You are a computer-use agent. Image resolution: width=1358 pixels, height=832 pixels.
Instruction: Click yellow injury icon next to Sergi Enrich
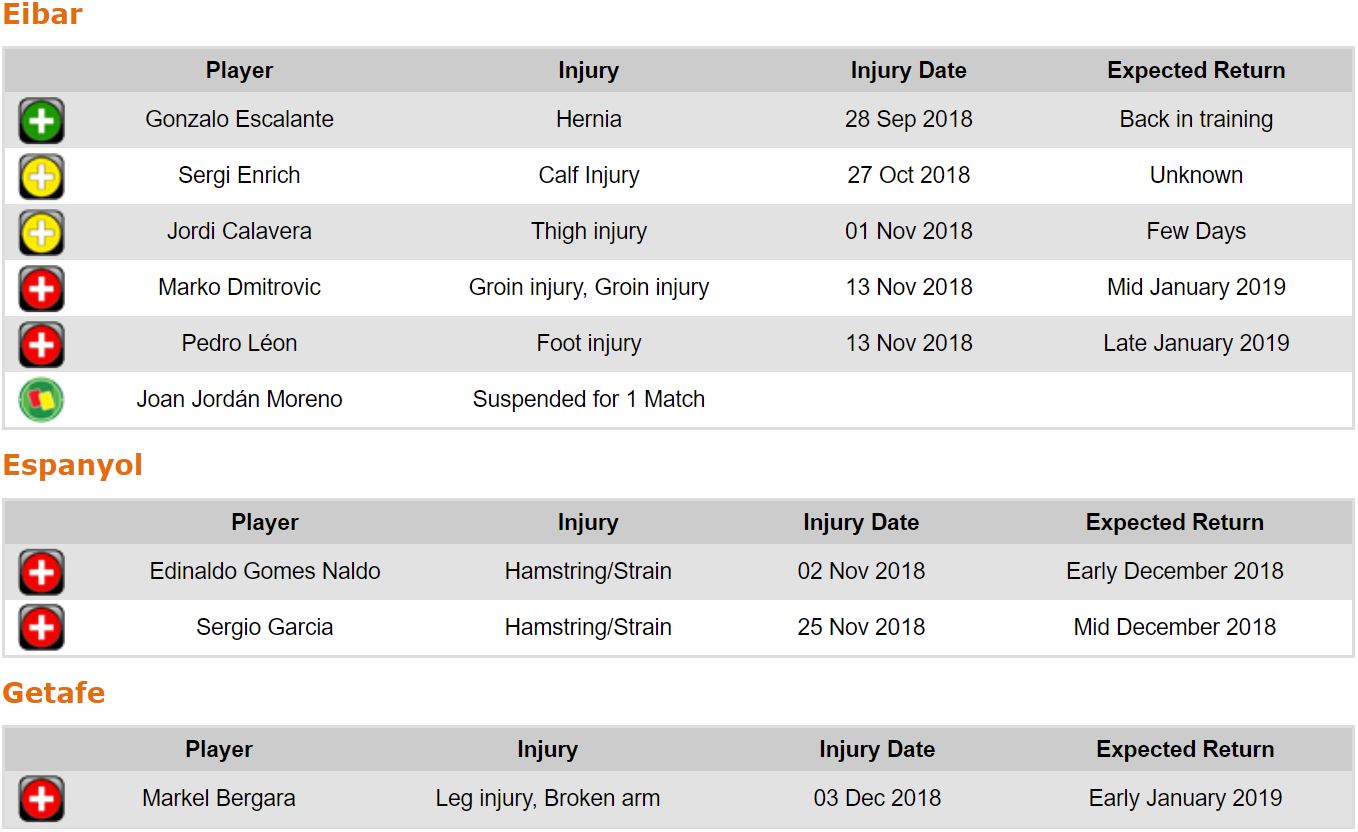coord(41,177)
